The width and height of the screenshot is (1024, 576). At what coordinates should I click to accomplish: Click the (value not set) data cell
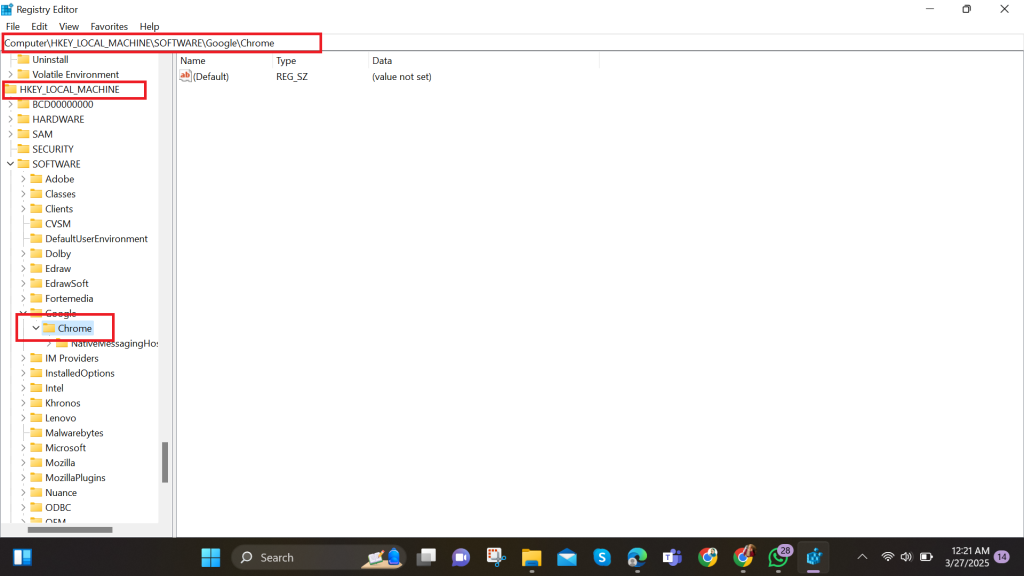pyautogui.click(x=402, y=77)
